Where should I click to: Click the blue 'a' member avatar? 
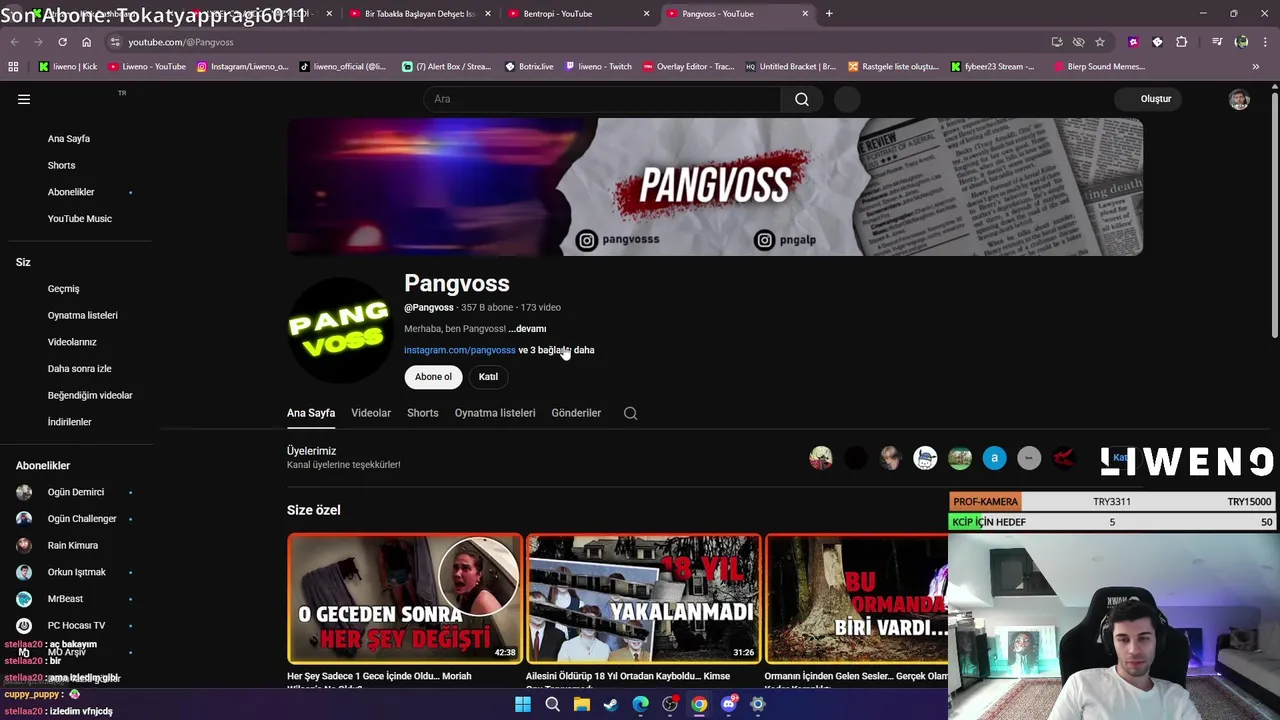(x=994, y=458)
